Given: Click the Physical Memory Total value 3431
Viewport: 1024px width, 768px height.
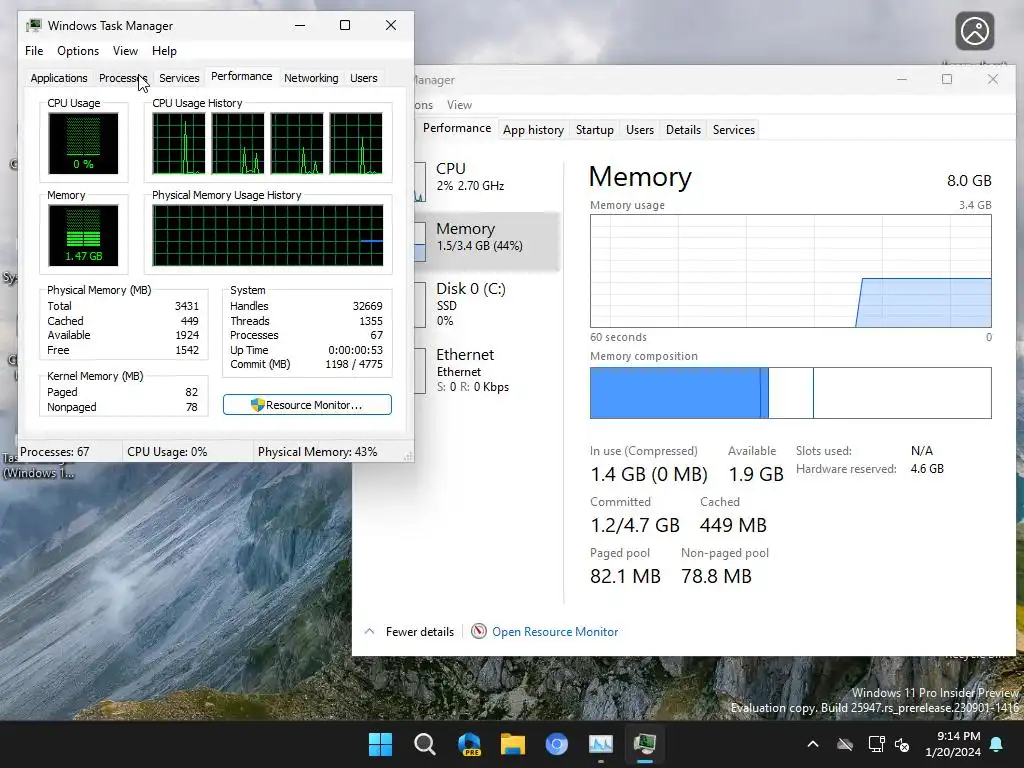Looking at the screenshot, I should pyautogui.click(x=187, y=306).
